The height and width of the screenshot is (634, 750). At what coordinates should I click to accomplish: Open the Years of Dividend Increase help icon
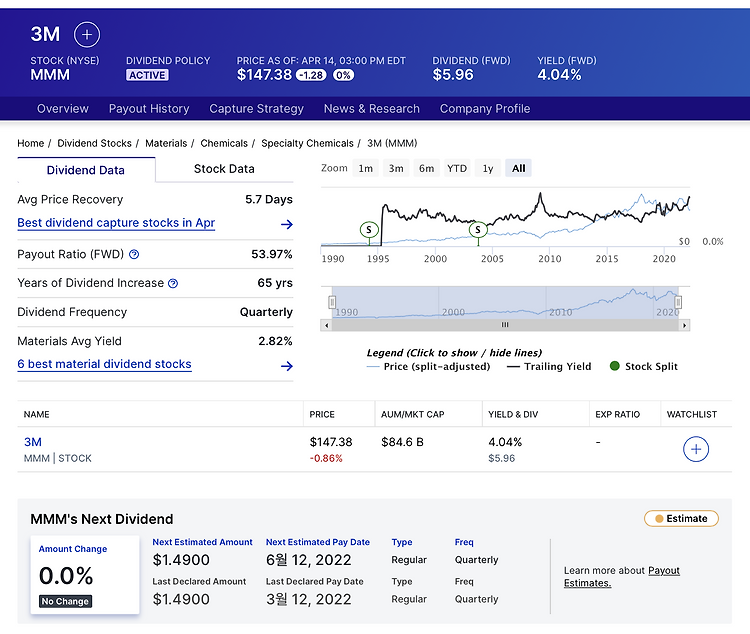pyautogui.click(x=173, y=283)
